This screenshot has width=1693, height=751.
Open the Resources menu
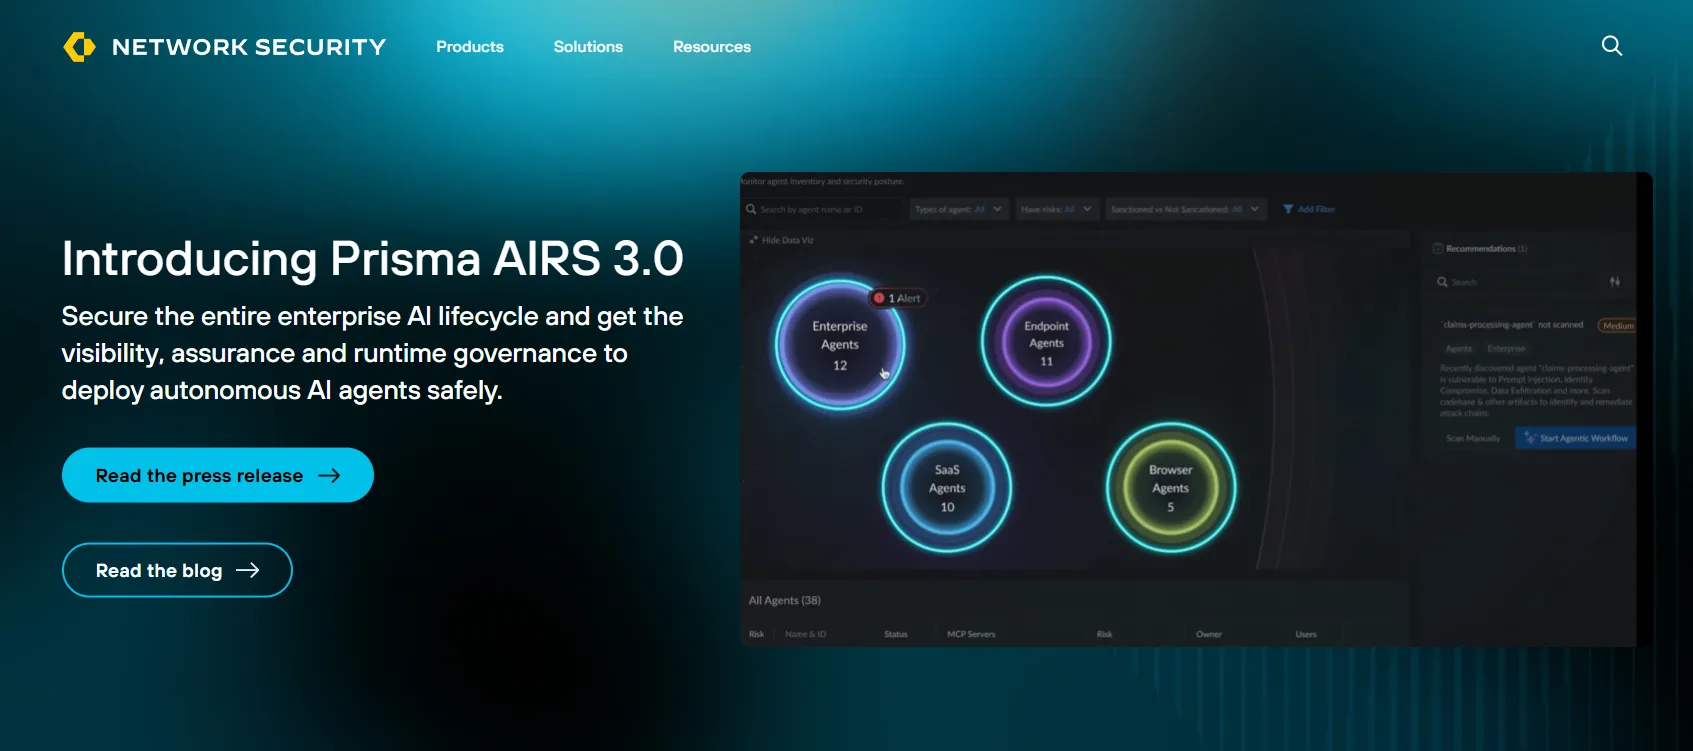pos(712,47)
